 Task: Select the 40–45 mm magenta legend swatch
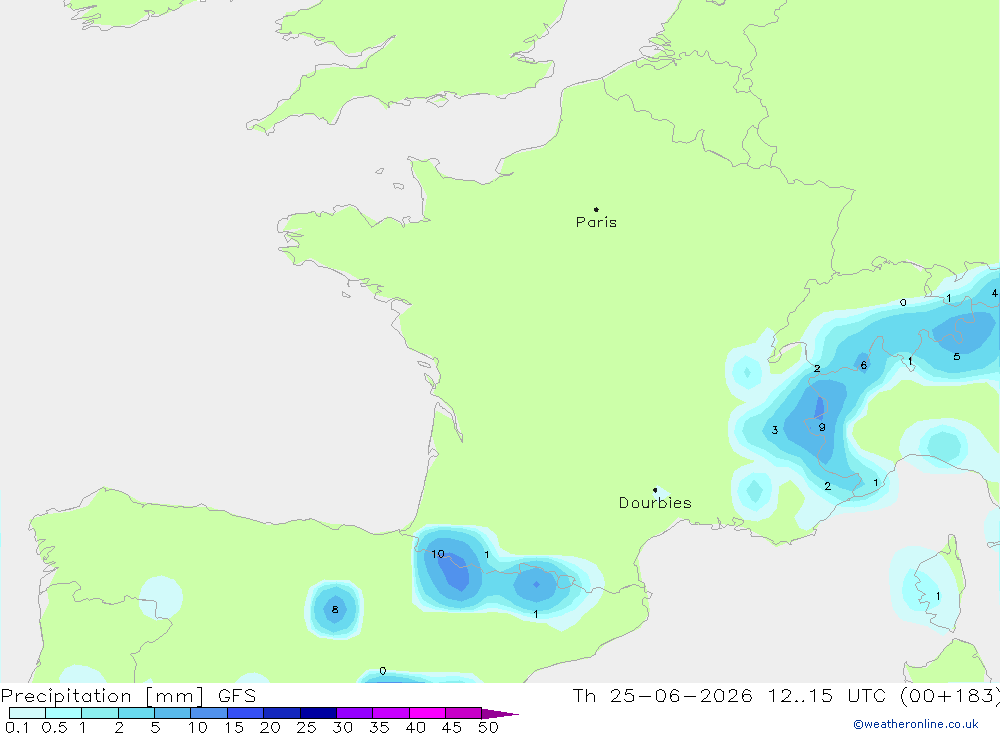pyautogui.click(x=427, y=713)
